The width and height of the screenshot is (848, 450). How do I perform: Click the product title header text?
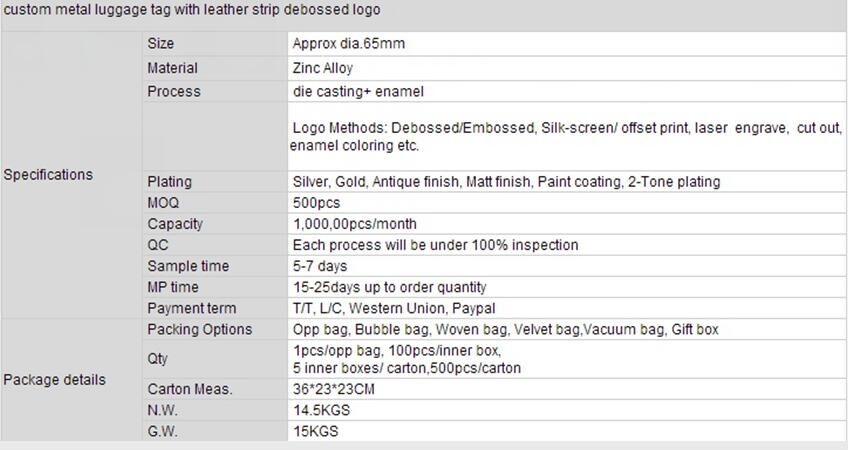pyautogui.click(x=192, y=10)
